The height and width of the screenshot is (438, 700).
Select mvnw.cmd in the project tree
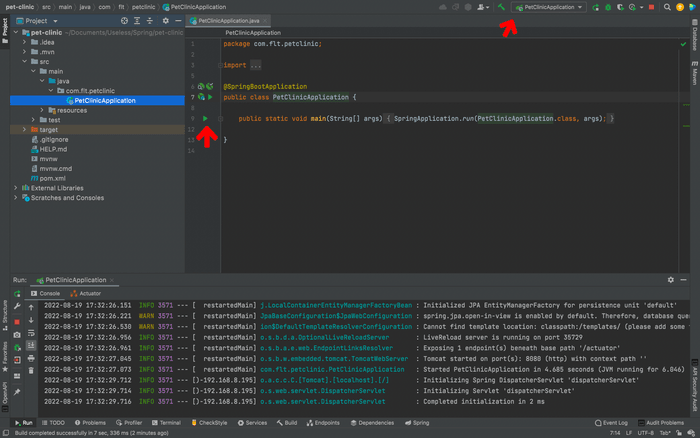[51, 168]
